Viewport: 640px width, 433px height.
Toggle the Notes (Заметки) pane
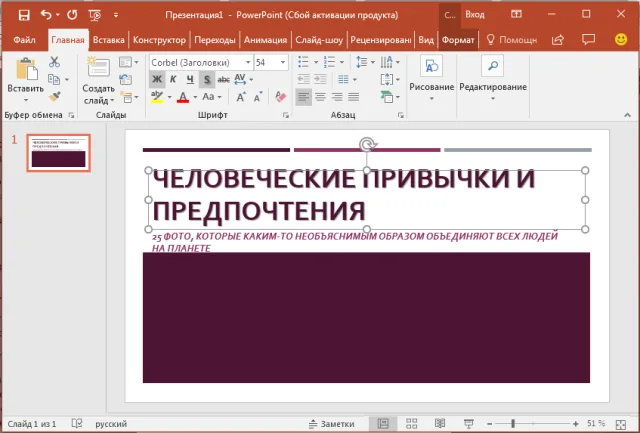(331, 424)
